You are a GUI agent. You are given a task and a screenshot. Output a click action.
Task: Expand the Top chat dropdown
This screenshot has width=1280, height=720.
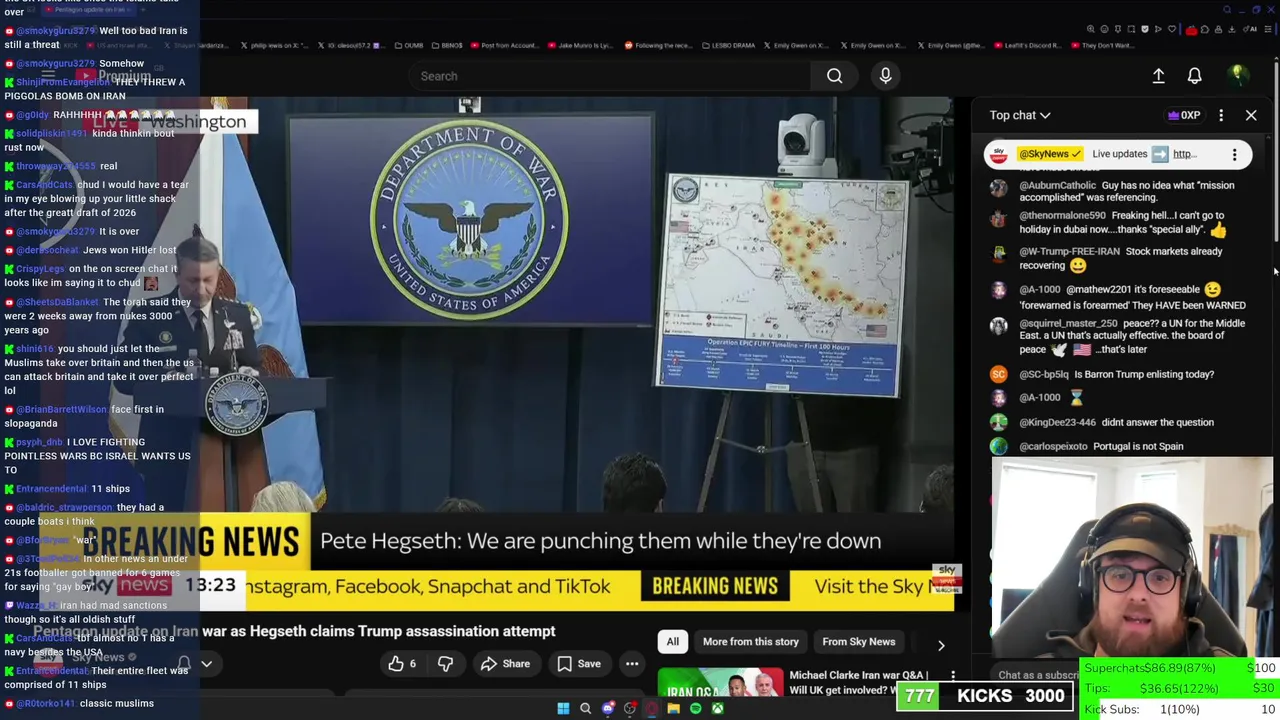[1020, 115]
